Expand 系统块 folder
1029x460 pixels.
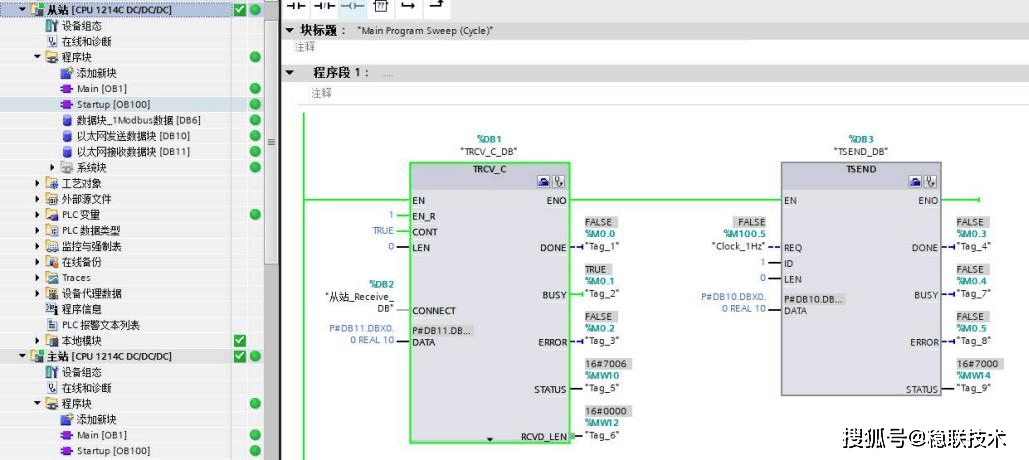click(x=52, y=167)
